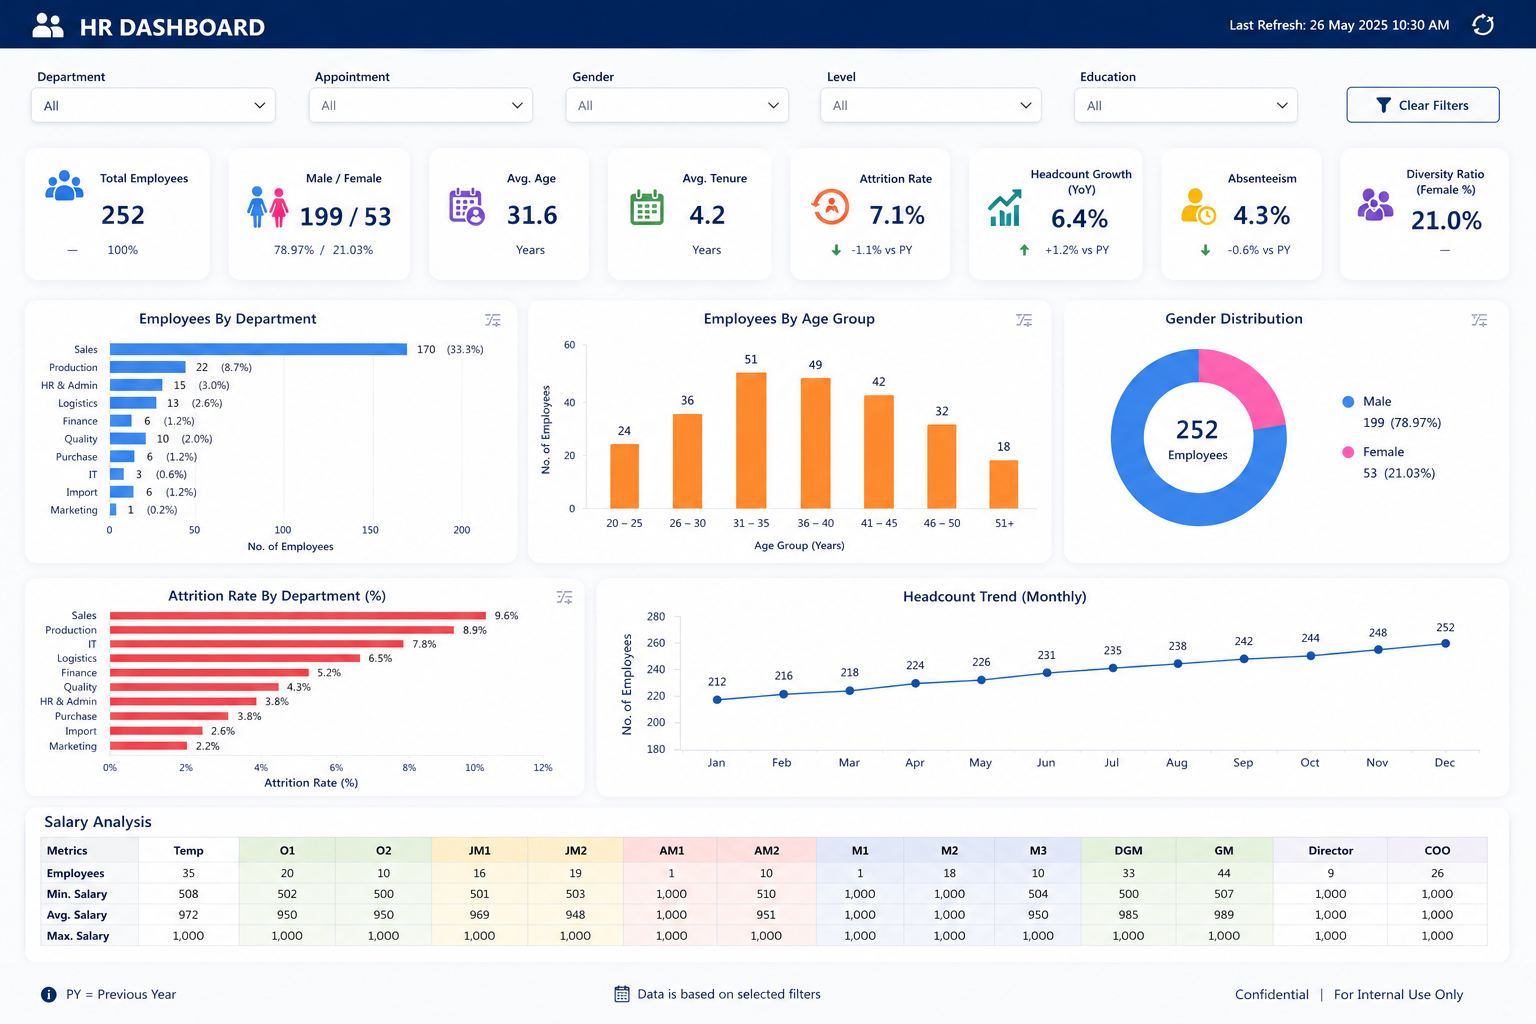Viewport: 1536px width, 1024px height.
Task: Click the Attrition Rate down arrow indicator
Action: (836, 250)
